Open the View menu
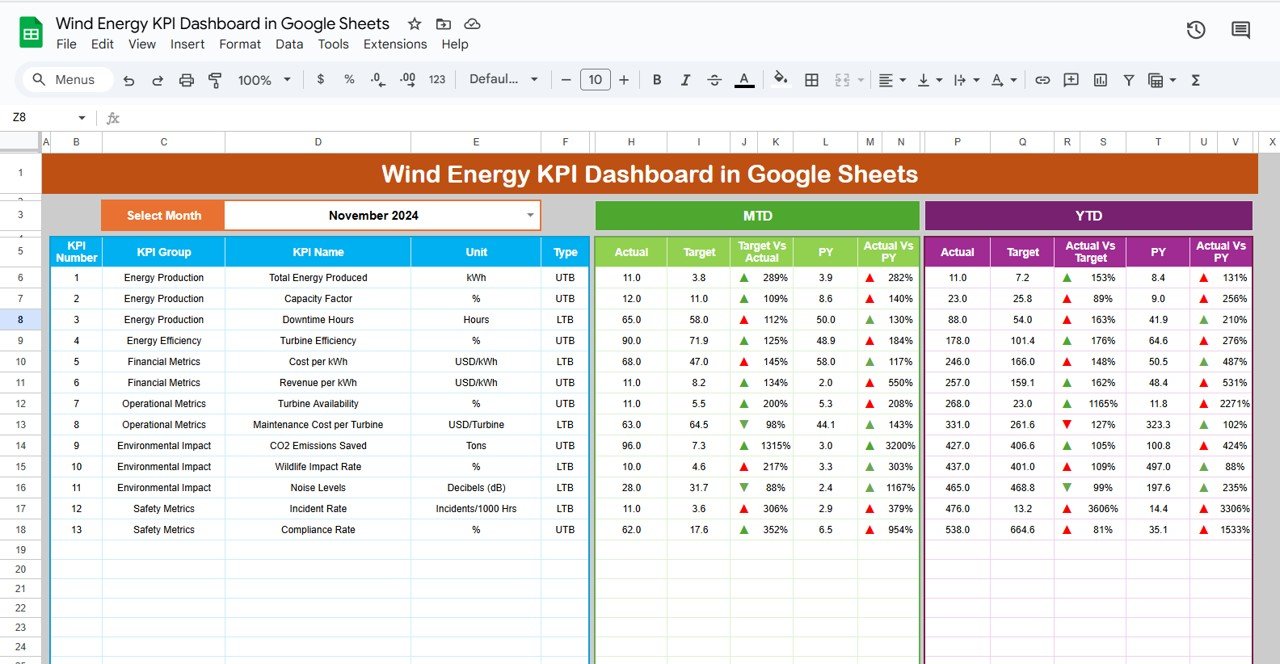 pyautogui.click(x=142, y=44)
